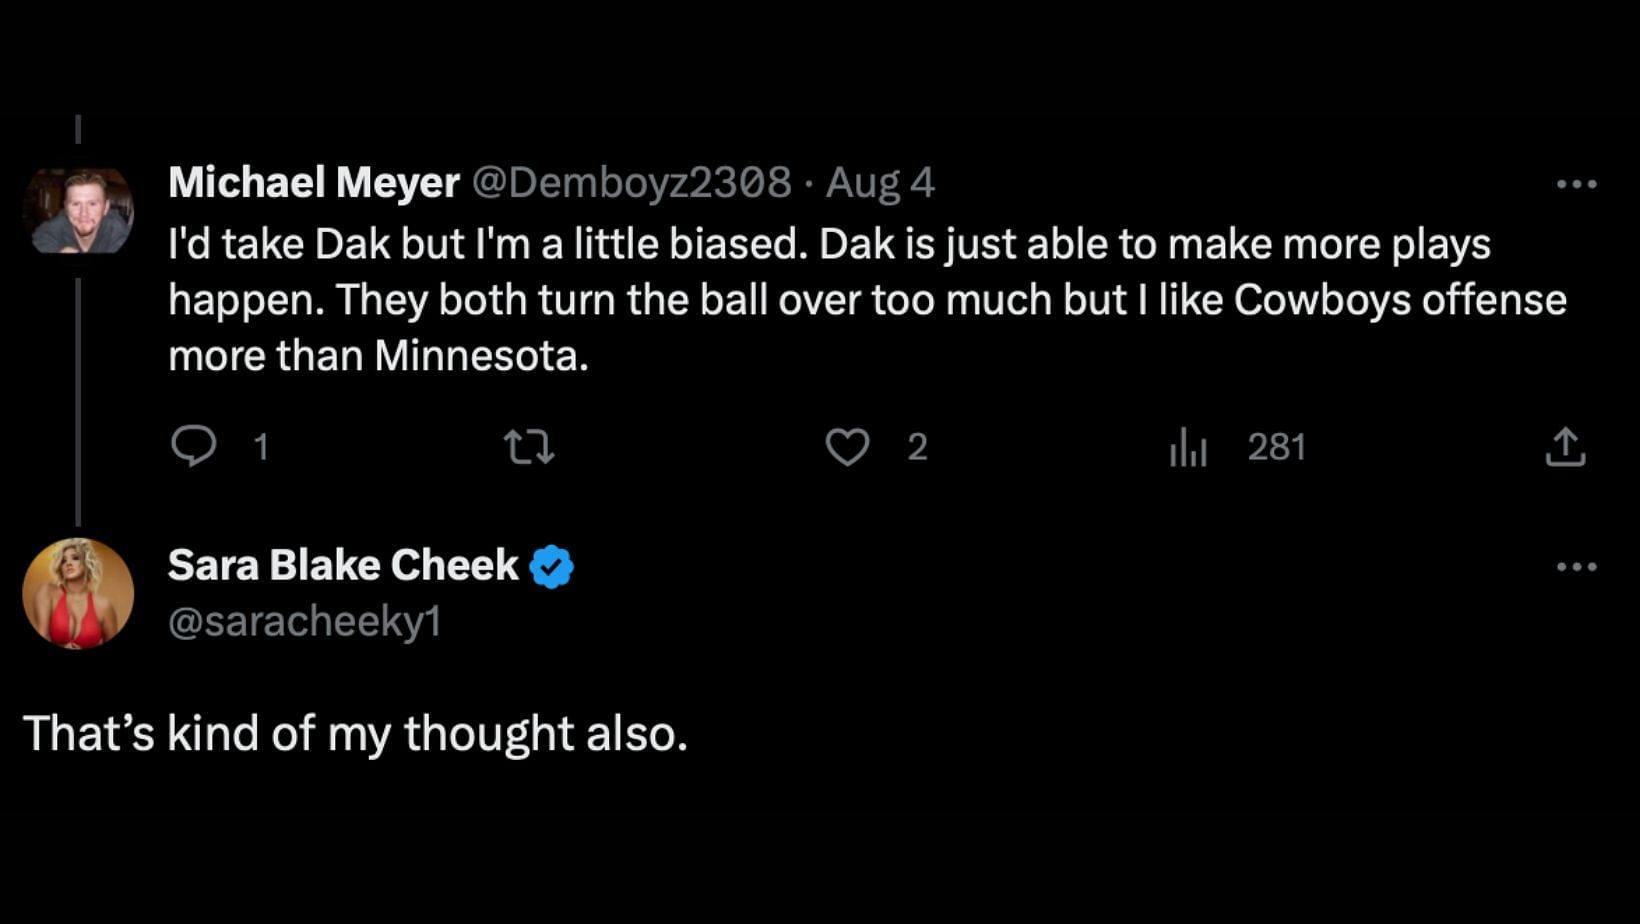
Task: Open more options on Michael Meyer's tweet
Action: (x=1576, y=184)
